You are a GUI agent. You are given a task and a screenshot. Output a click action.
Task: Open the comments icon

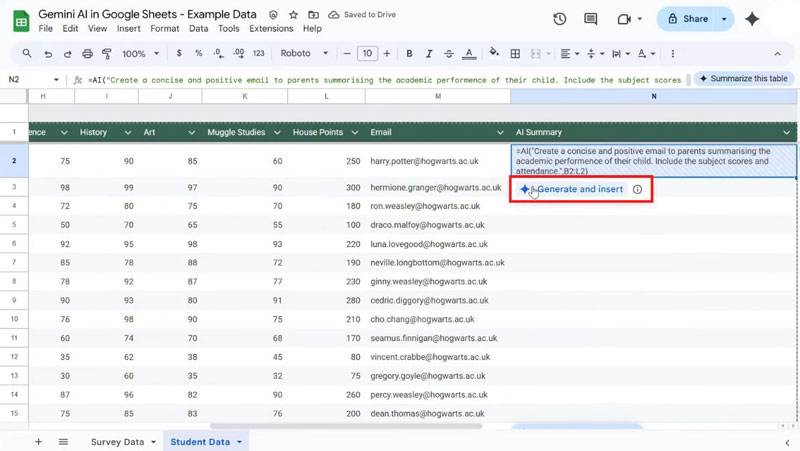coord(592,19)
